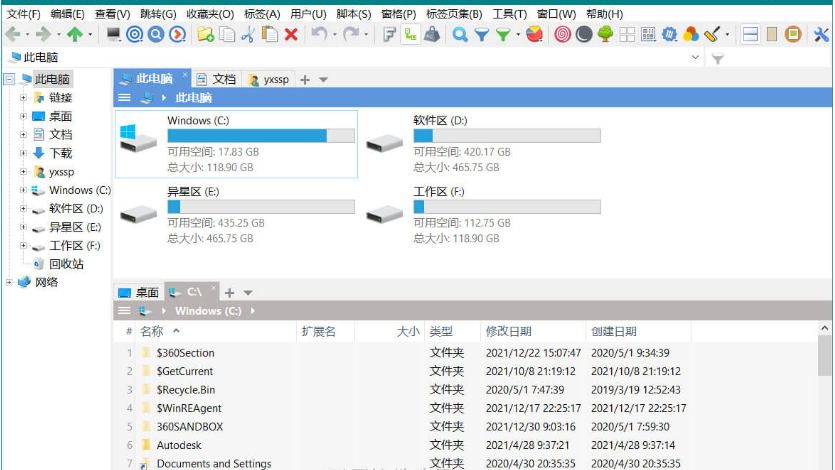Click the 修改日期 column header
Image resolution: width=835 pixels, height=470 pixels.
click(509, 331)
